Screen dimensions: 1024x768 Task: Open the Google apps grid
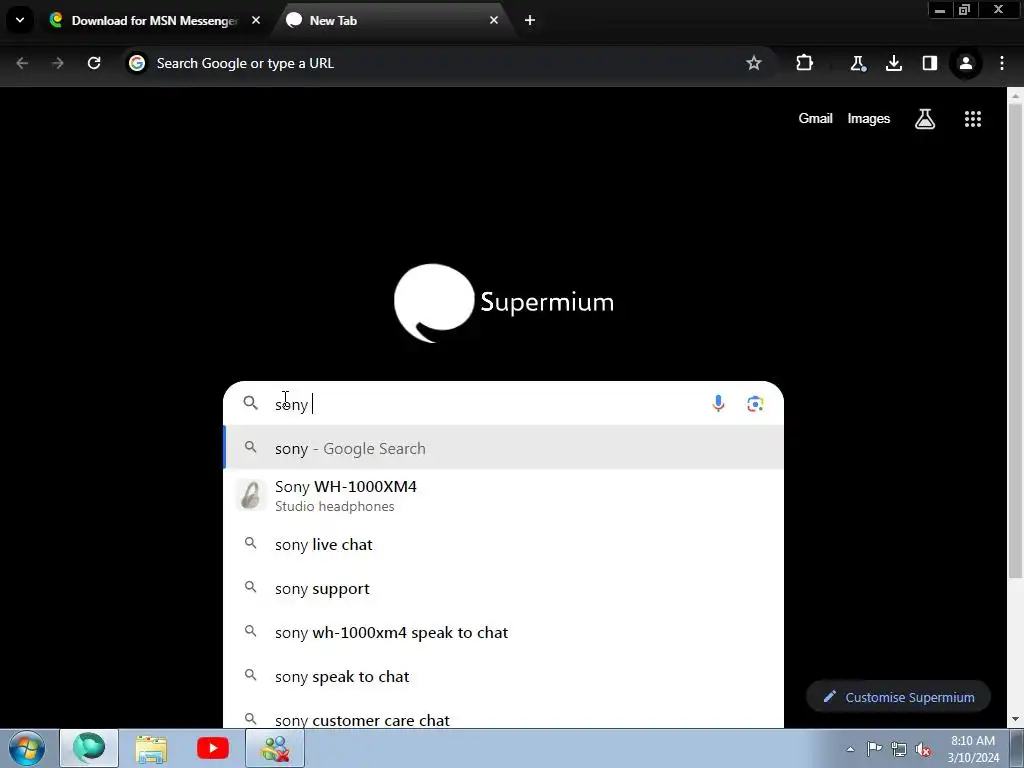972,119
